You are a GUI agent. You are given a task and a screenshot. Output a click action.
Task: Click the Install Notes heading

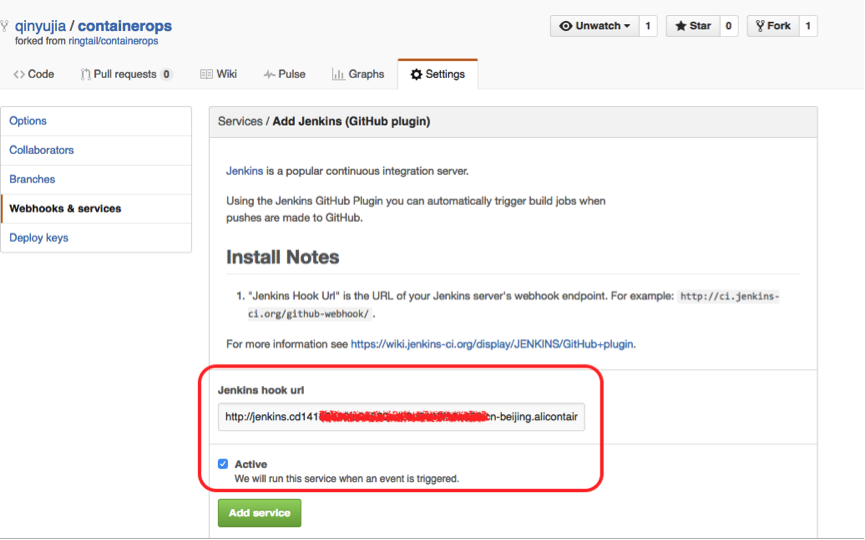pos(282,257)
